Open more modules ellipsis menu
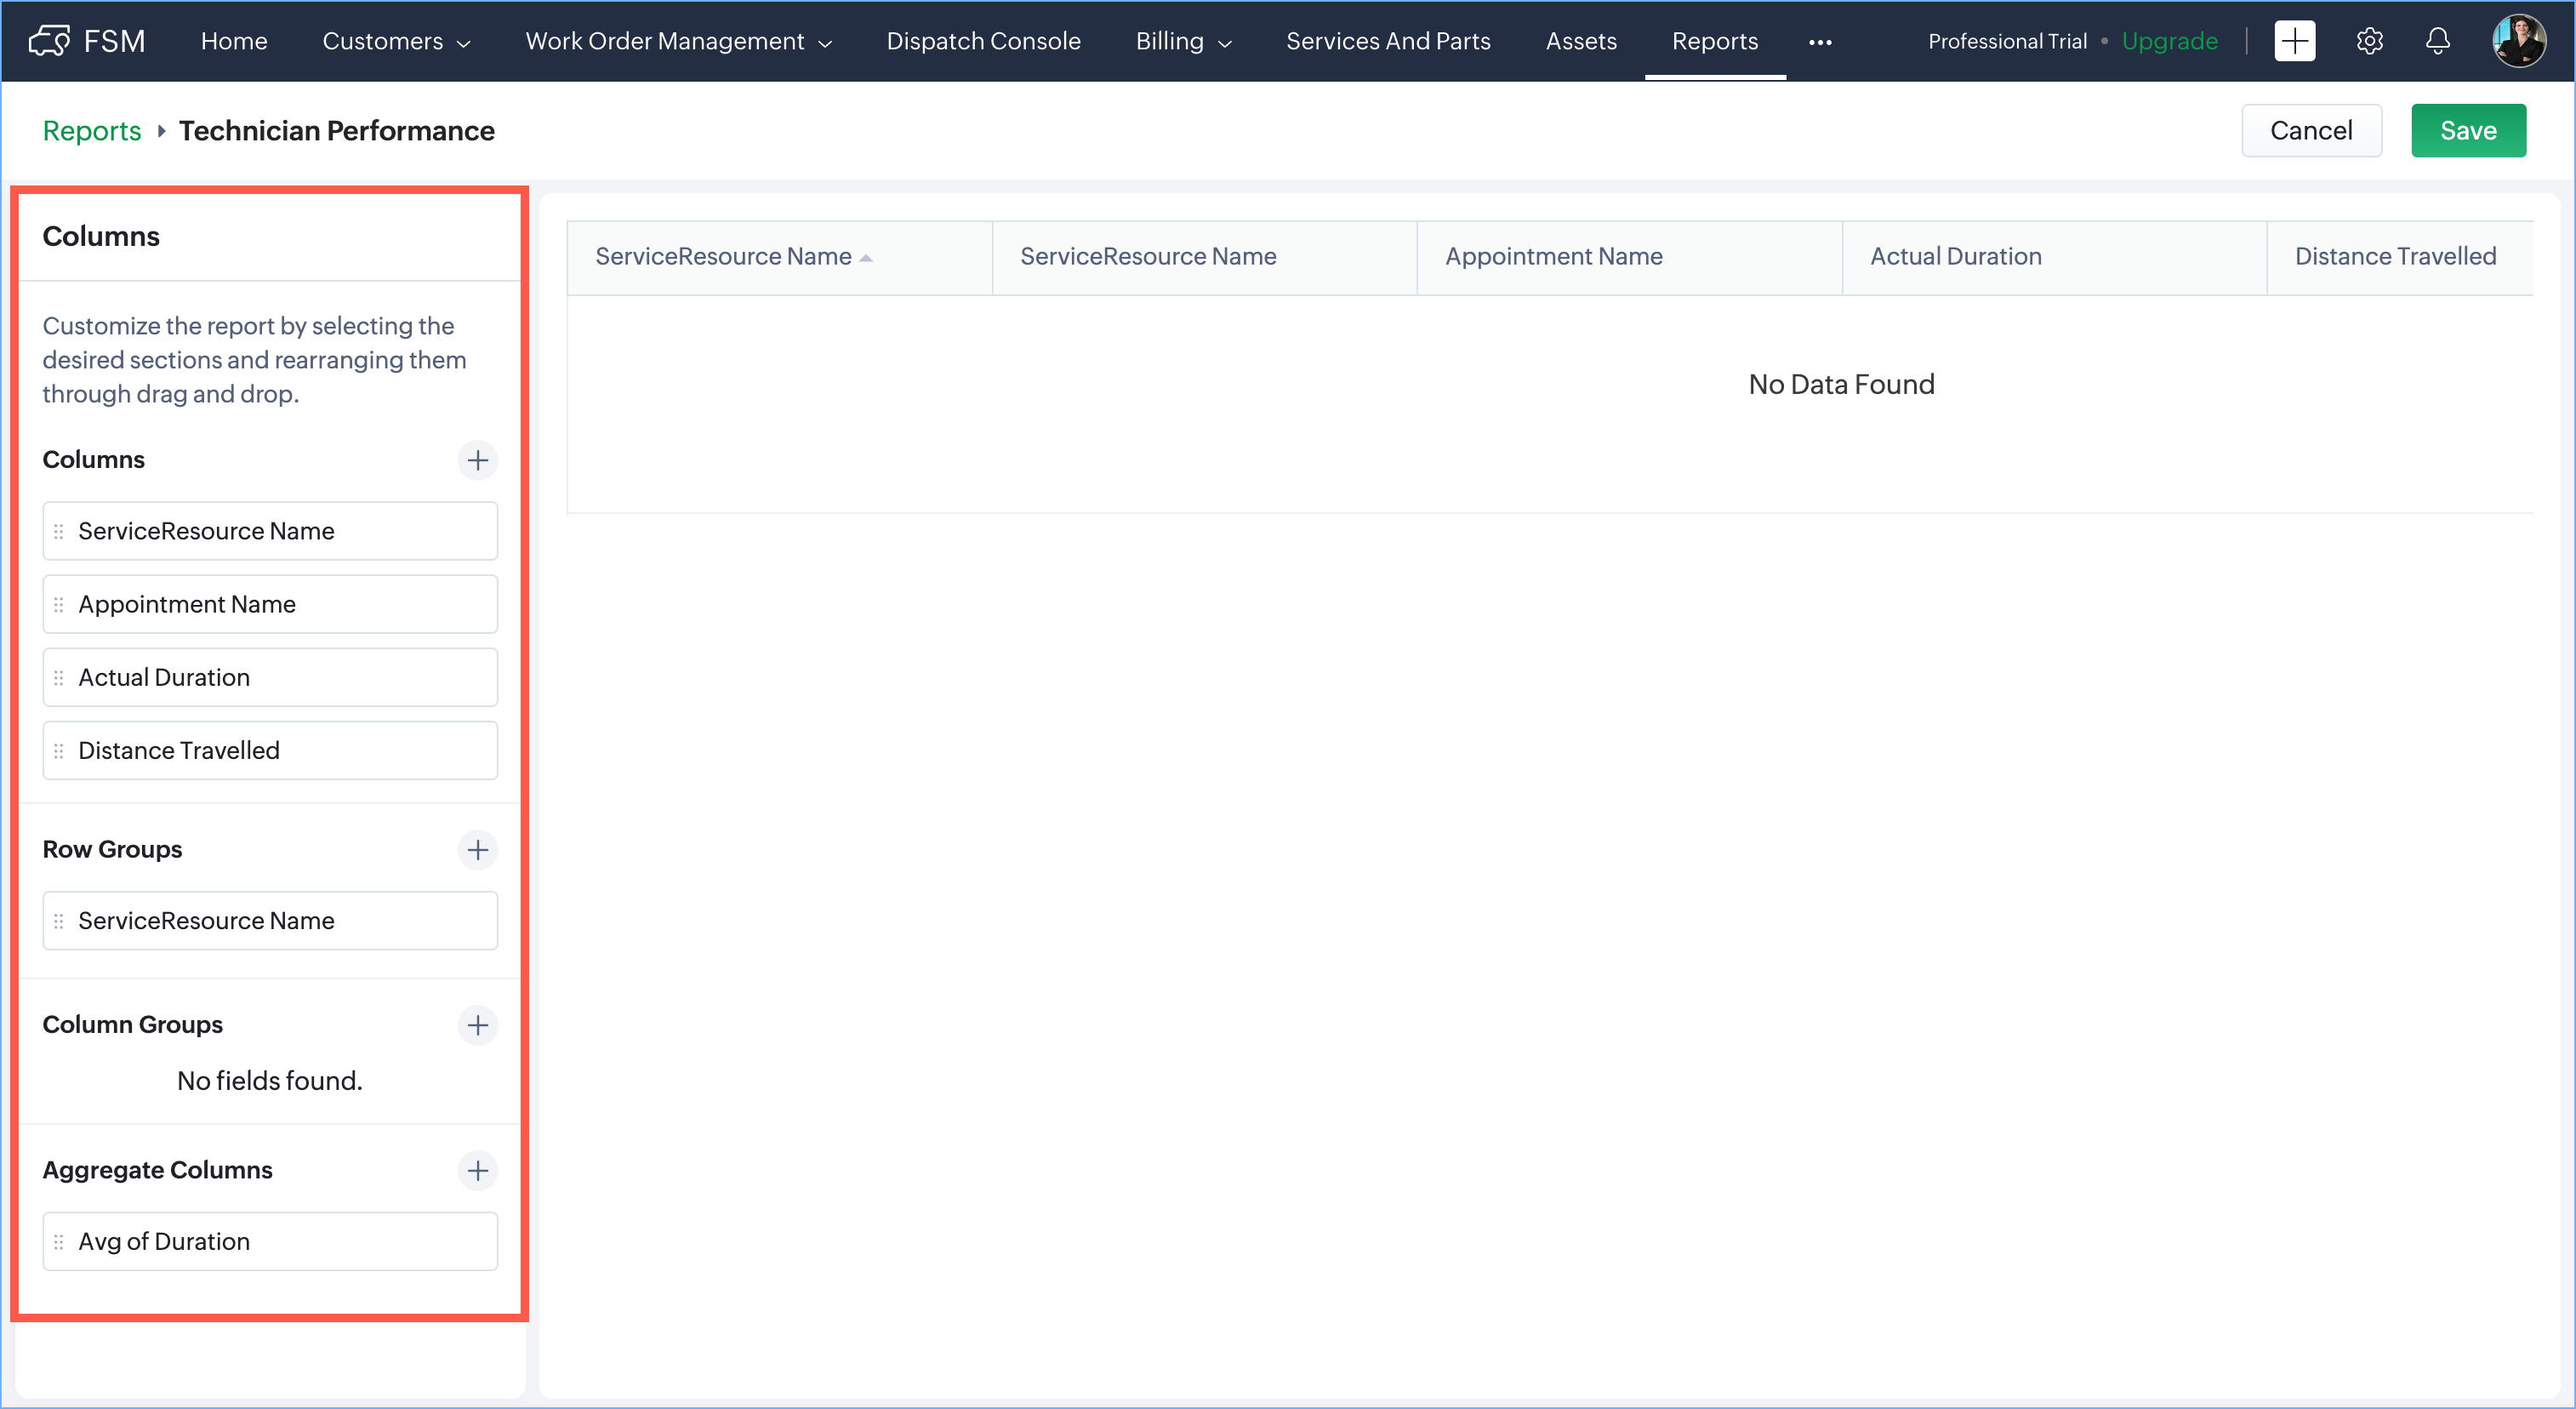This screenshot has height=1409, width=2576. point(1820,42)
